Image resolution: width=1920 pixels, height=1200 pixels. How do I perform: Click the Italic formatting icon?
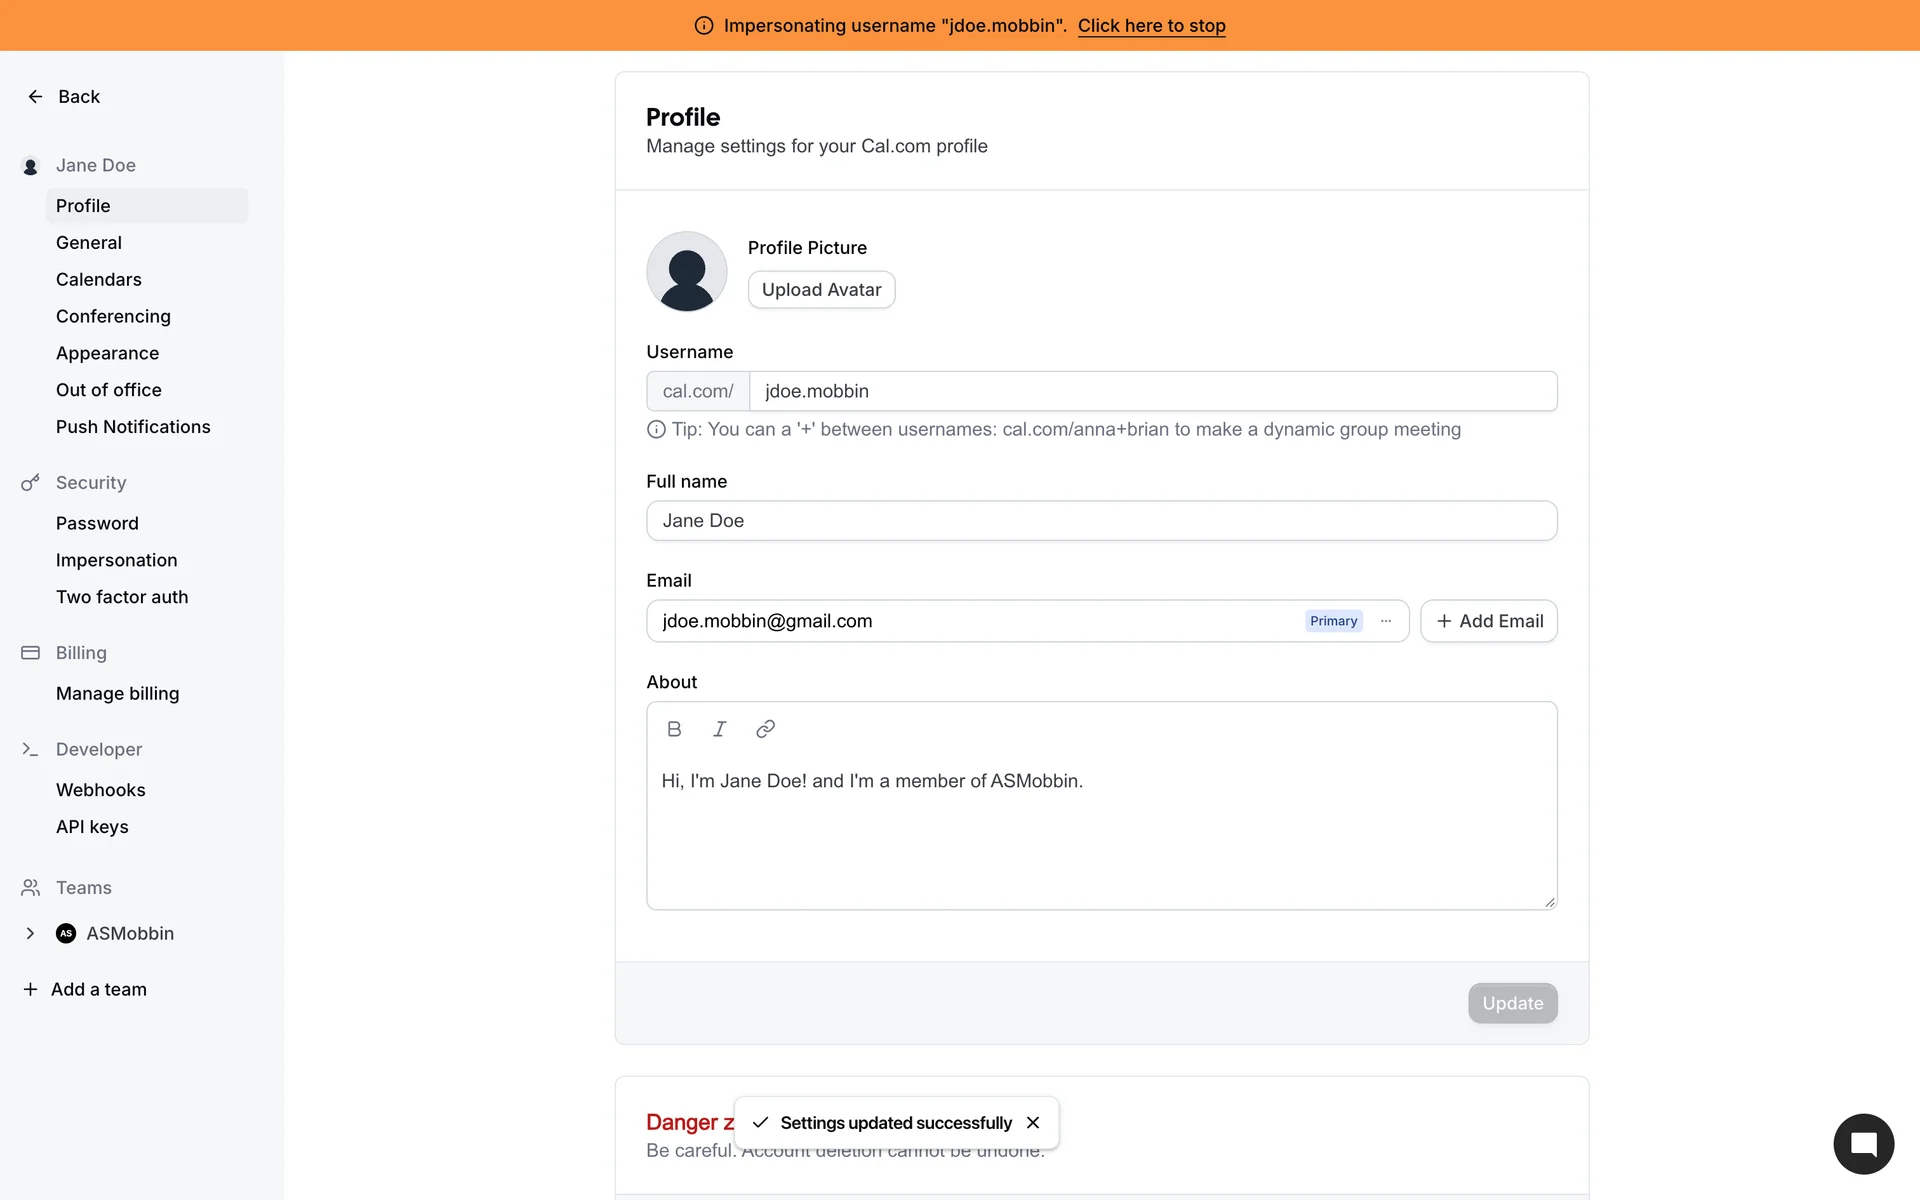719,729
